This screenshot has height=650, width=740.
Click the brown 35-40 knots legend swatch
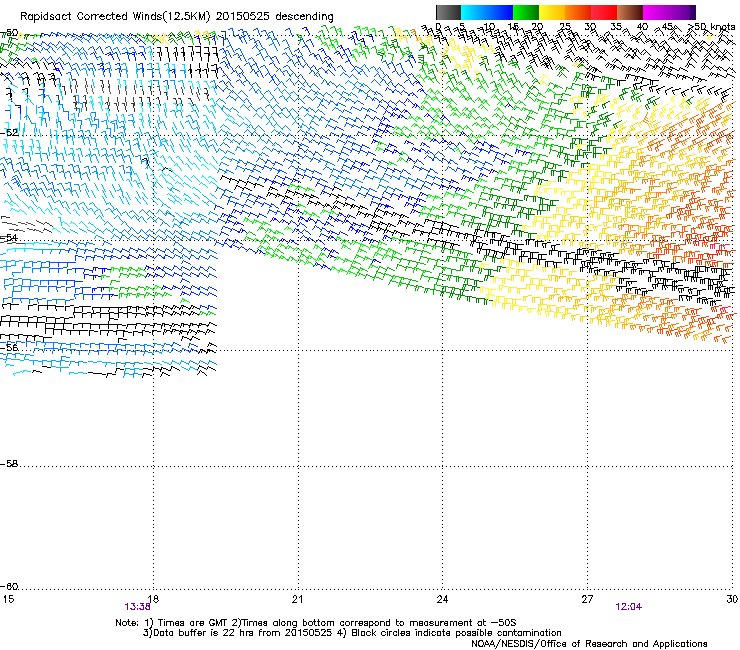(630, 12)
